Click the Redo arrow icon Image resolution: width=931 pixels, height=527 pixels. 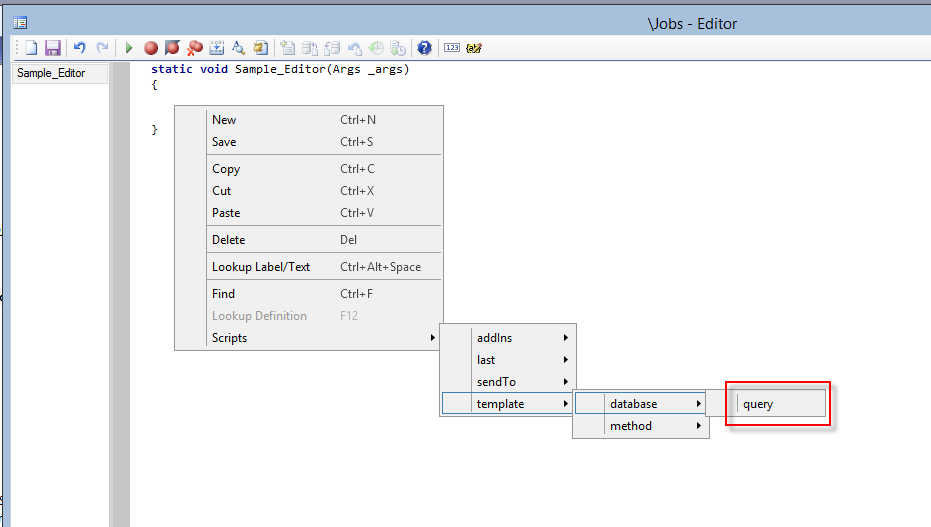coord(102,48)
